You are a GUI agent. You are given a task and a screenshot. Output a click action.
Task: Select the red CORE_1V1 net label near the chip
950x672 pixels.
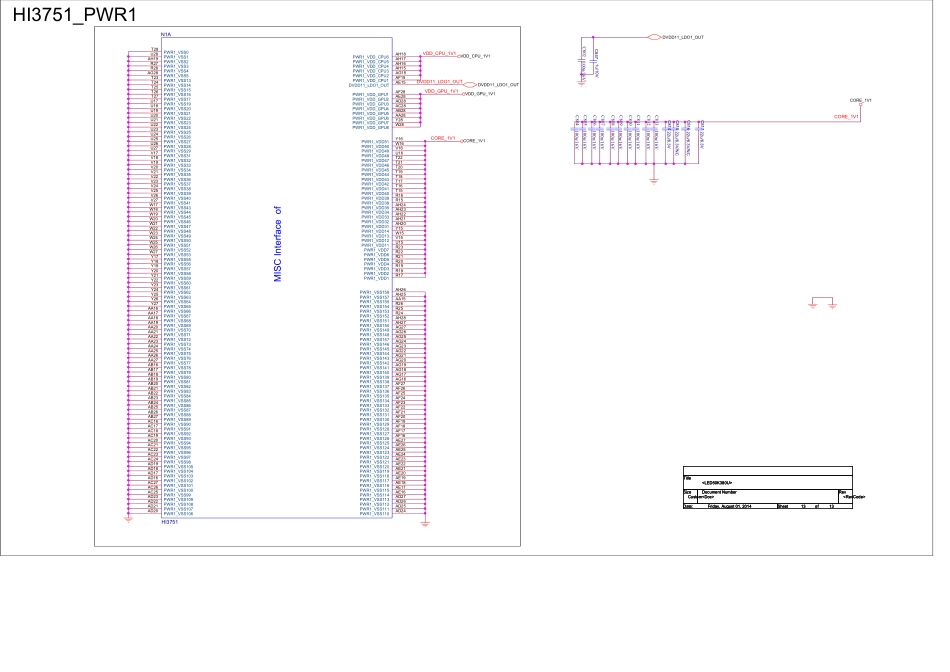[443, 137]
